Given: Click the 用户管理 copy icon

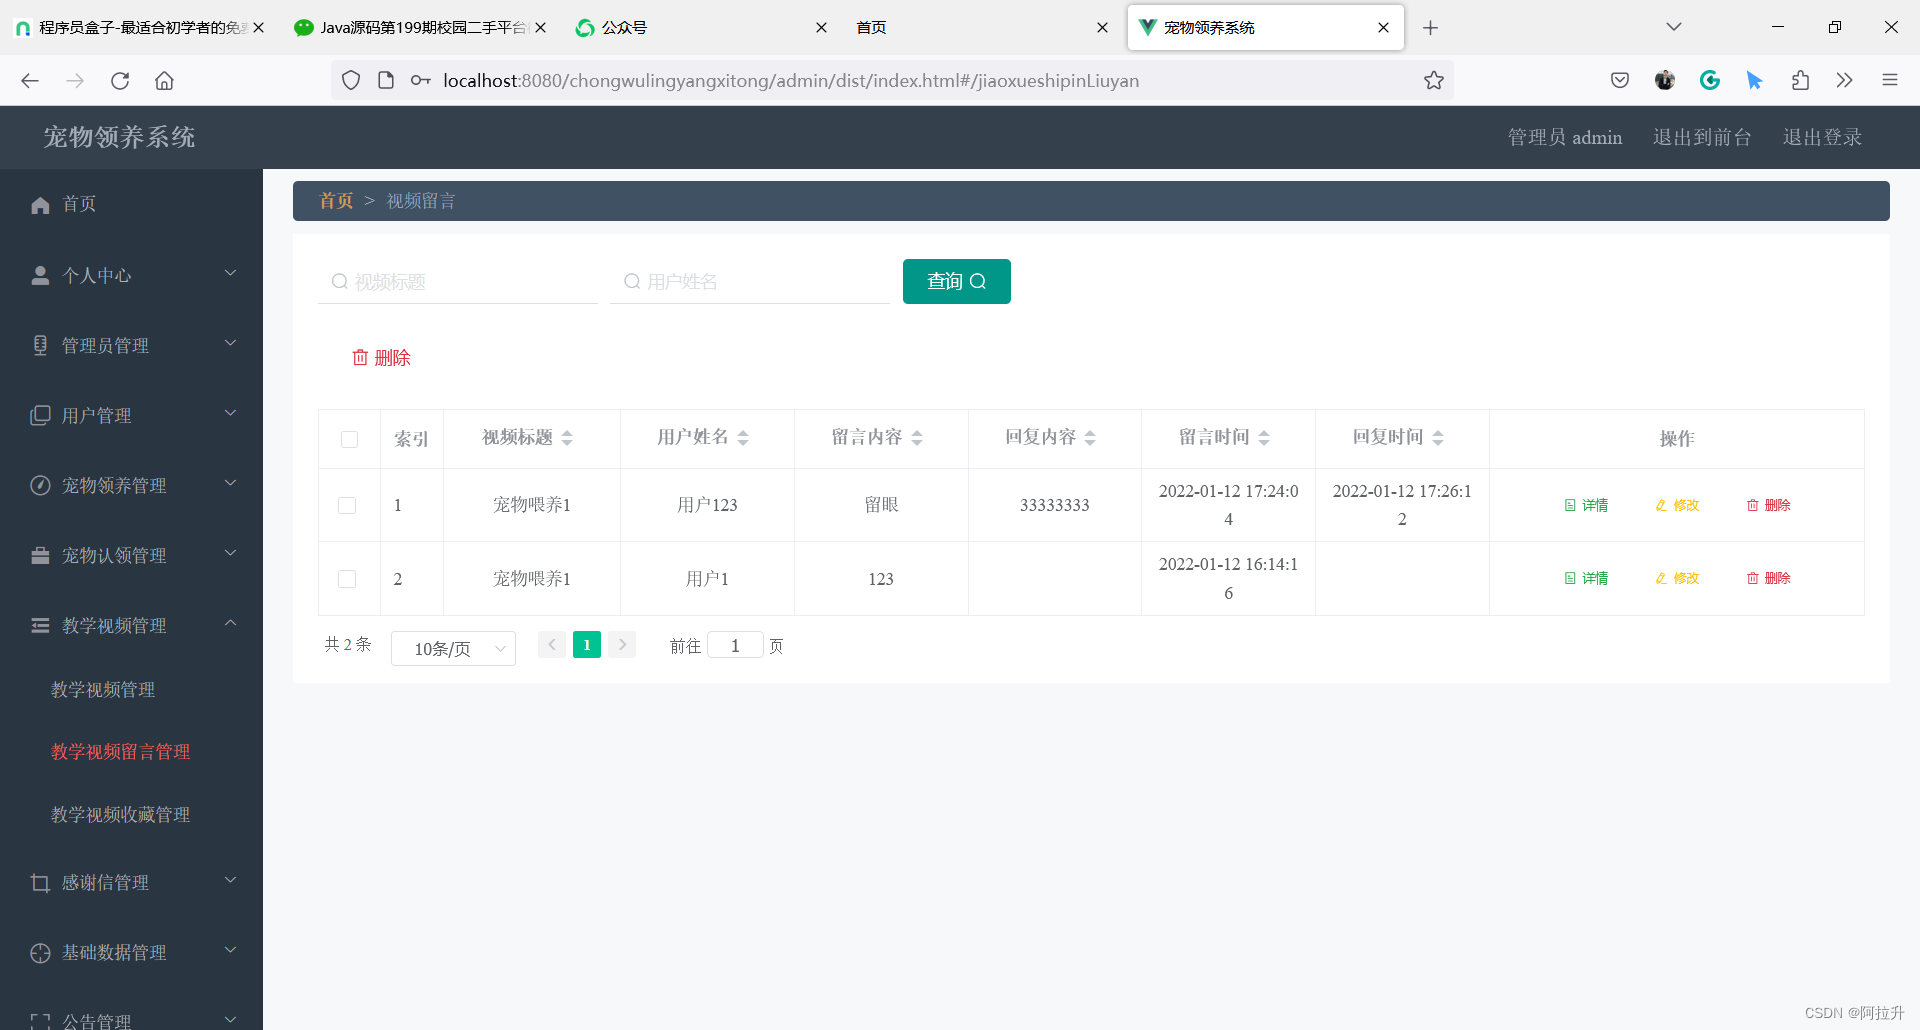Looking at the screenshot, I should point(40,415).
